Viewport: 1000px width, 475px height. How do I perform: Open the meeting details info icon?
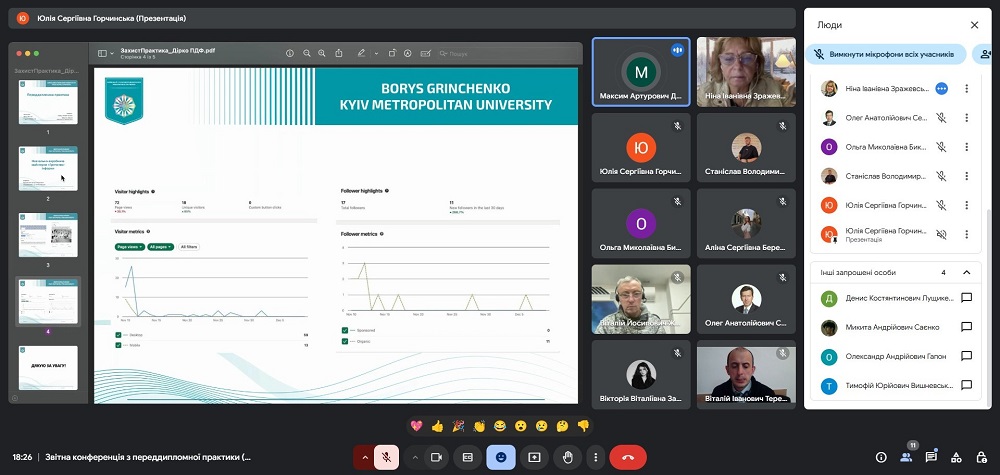coord(881,457)
